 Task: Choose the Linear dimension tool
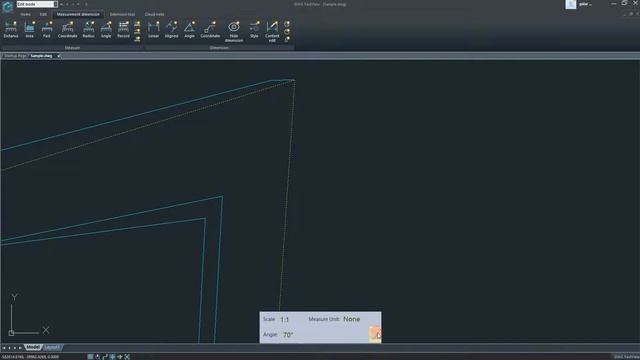coord(153,30)
